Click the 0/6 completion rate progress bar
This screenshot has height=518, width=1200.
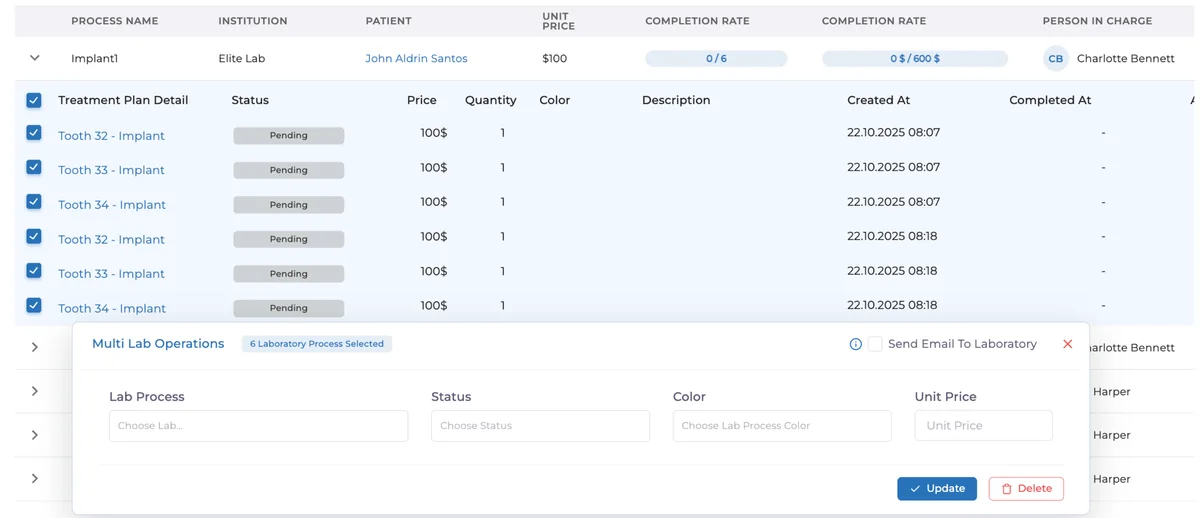click(x=716, y=59)
